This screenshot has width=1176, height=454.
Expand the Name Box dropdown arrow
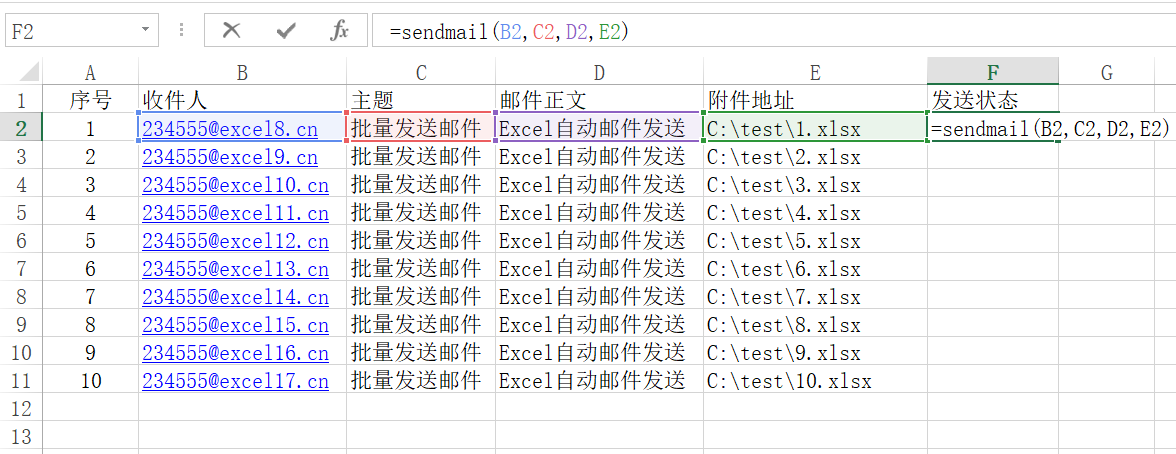pyautogui.click(x=146, y=31)
